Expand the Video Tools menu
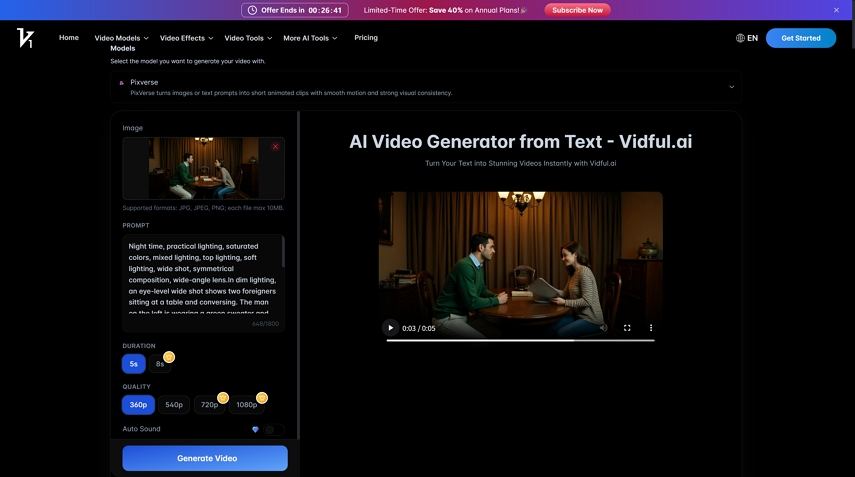855x477 pixels. pyautogui.click(x=248, y=38)
